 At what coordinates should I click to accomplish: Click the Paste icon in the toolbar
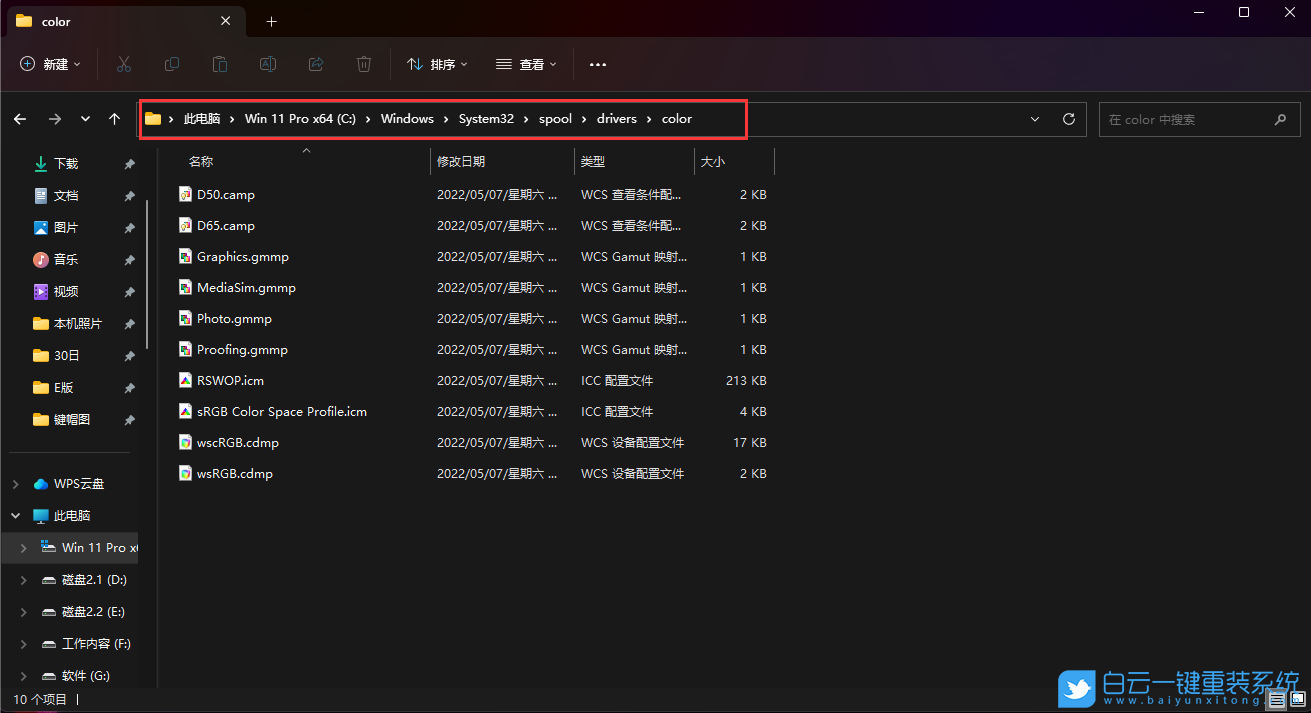(219, 64)
